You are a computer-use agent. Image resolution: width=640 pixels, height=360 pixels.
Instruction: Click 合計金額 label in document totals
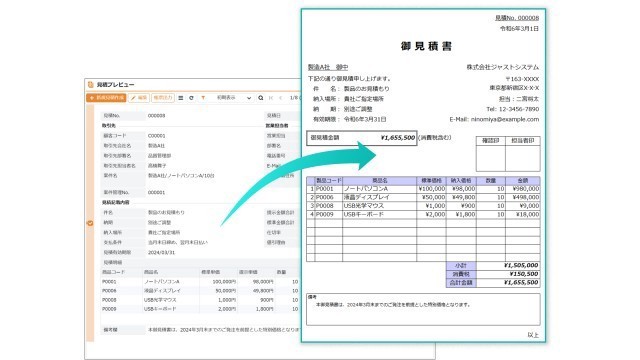pyautogui.click(x=461, y=282)
